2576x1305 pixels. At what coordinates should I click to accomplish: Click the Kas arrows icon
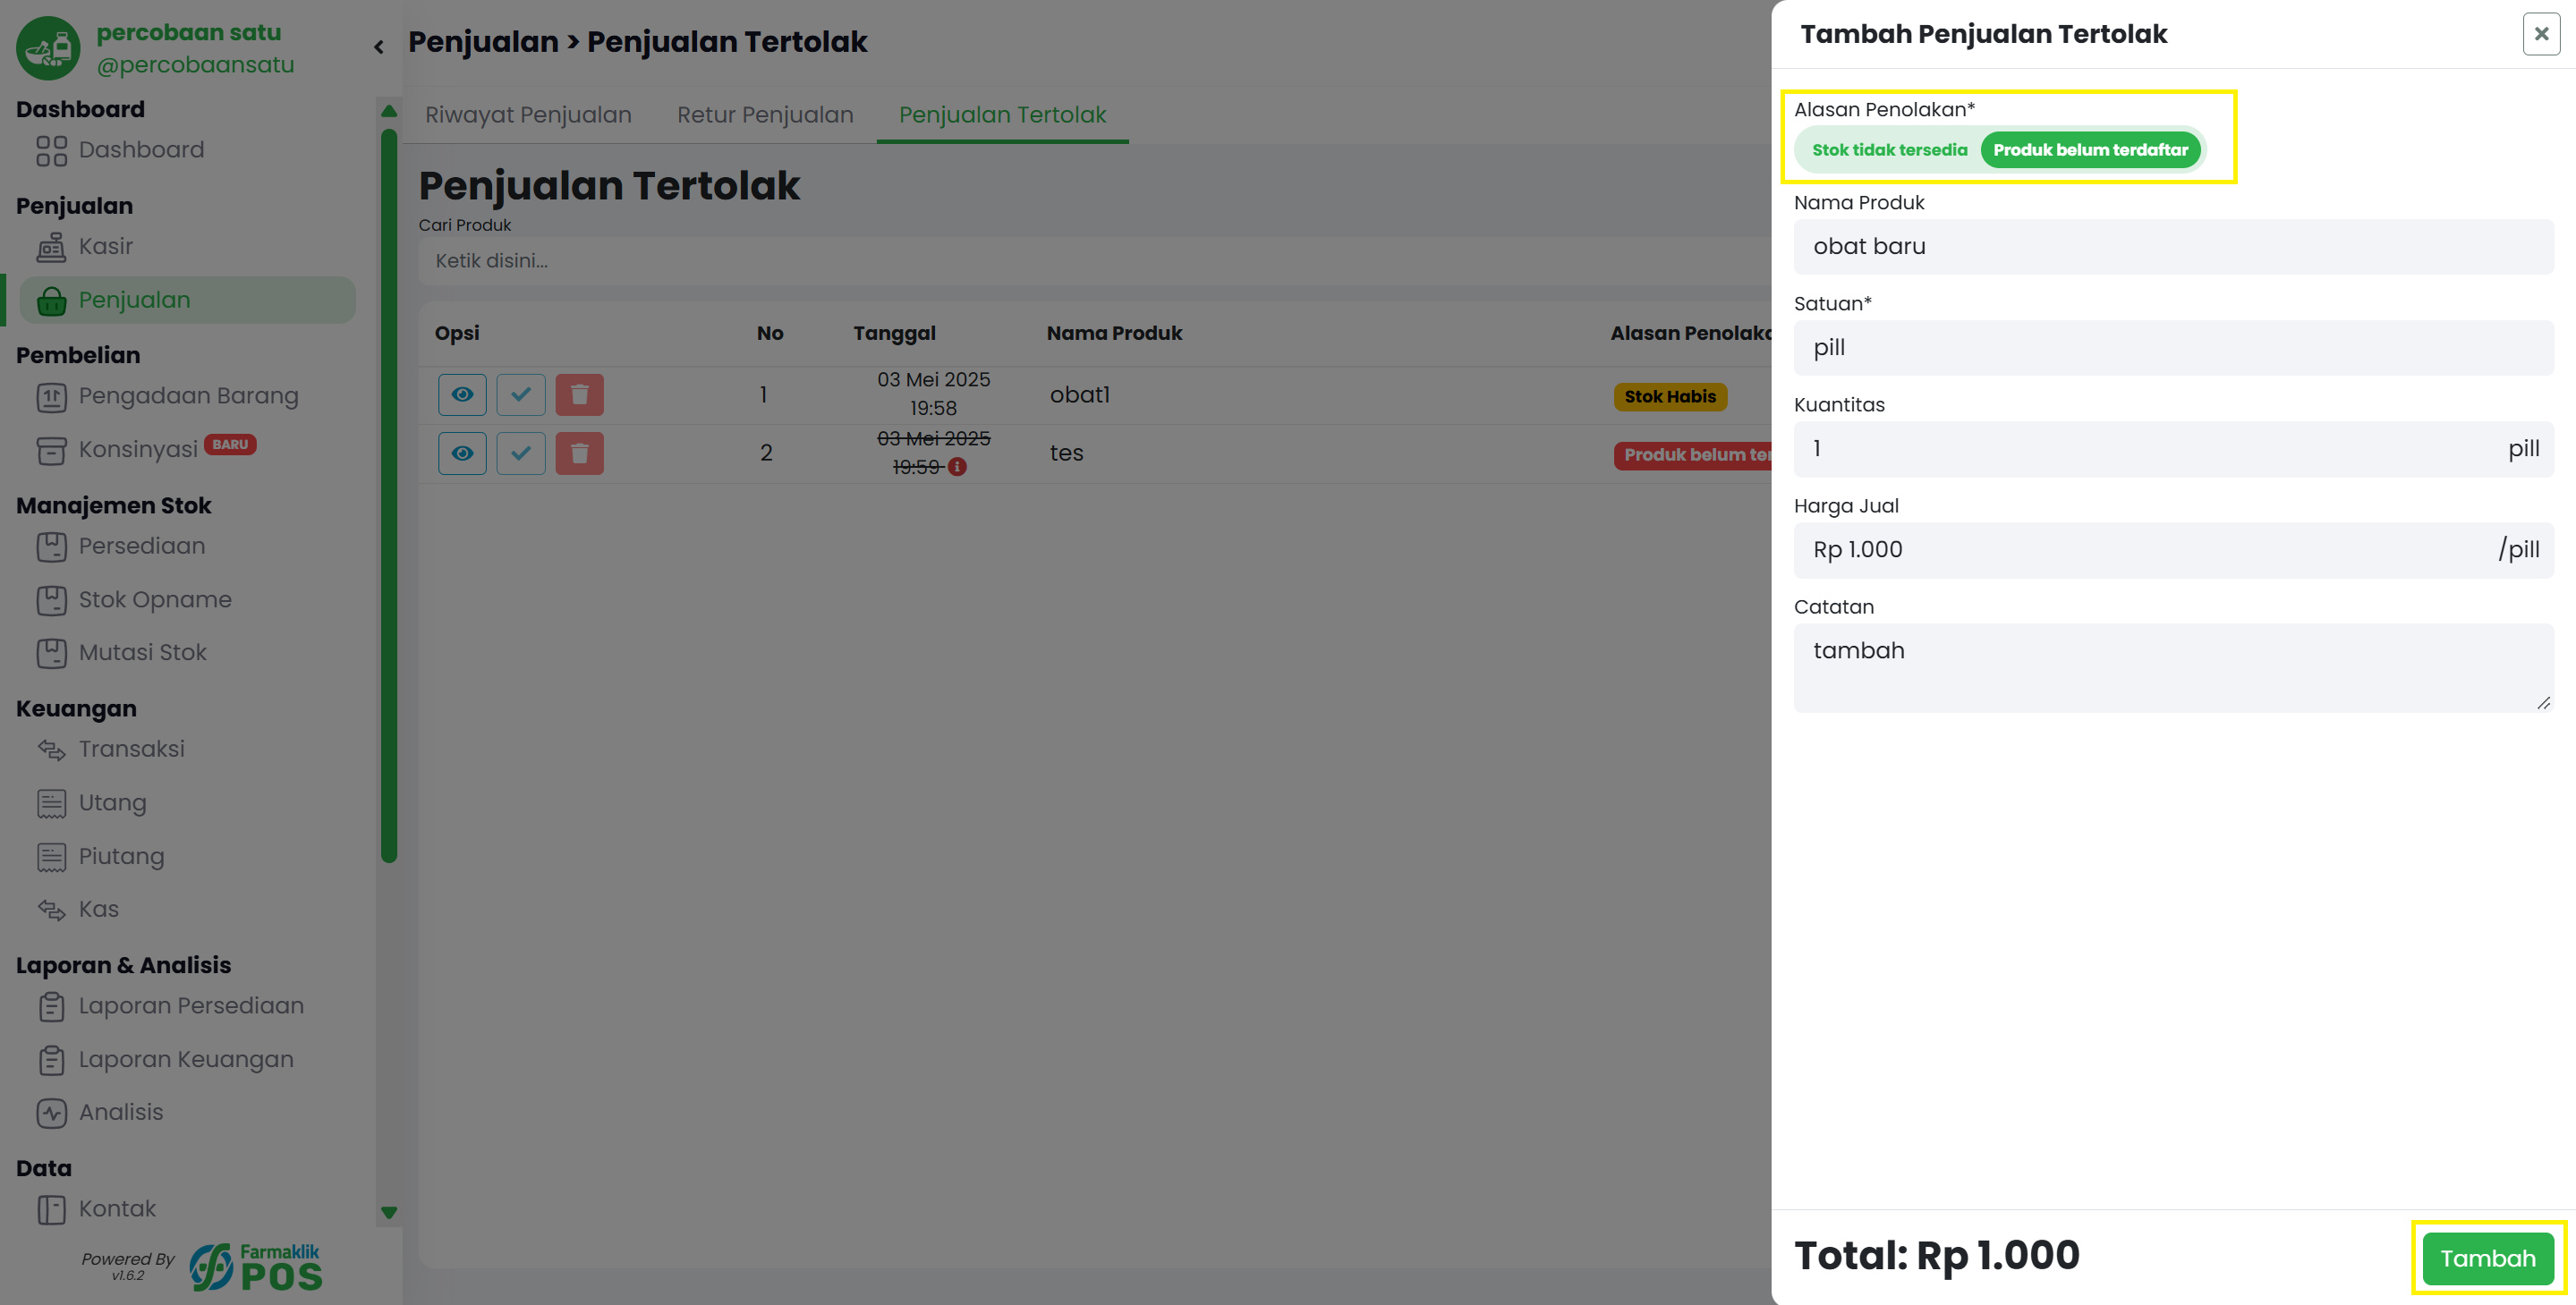click(51, 910)
